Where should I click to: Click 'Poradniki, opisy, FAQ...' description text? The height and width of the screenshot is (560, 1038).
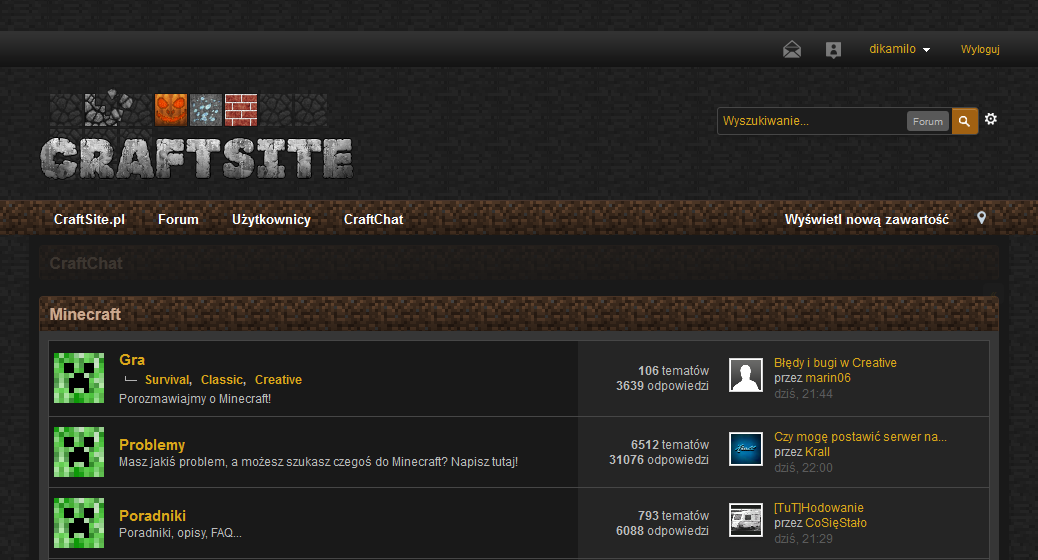(x=180, y=533)
